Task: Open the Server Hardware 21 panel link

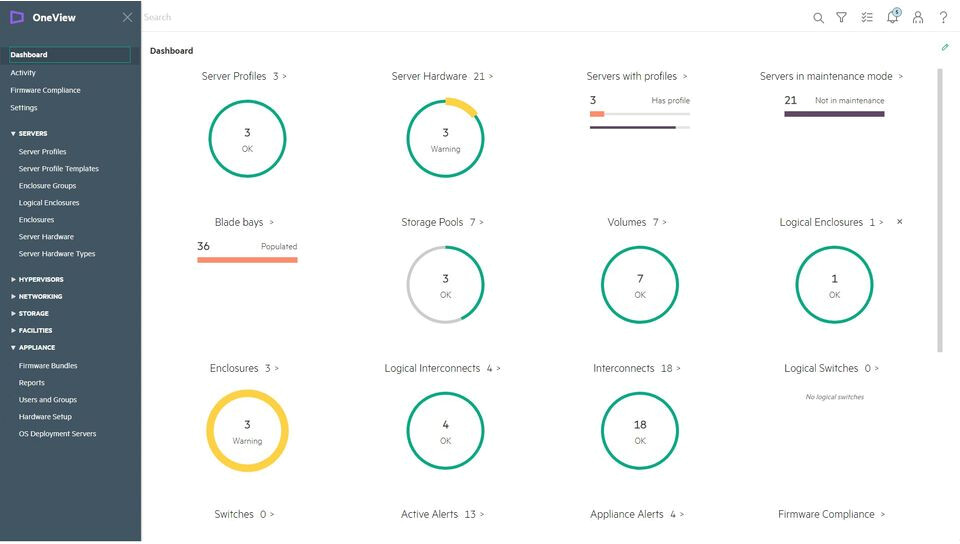Action: click(x=441, y=76)
